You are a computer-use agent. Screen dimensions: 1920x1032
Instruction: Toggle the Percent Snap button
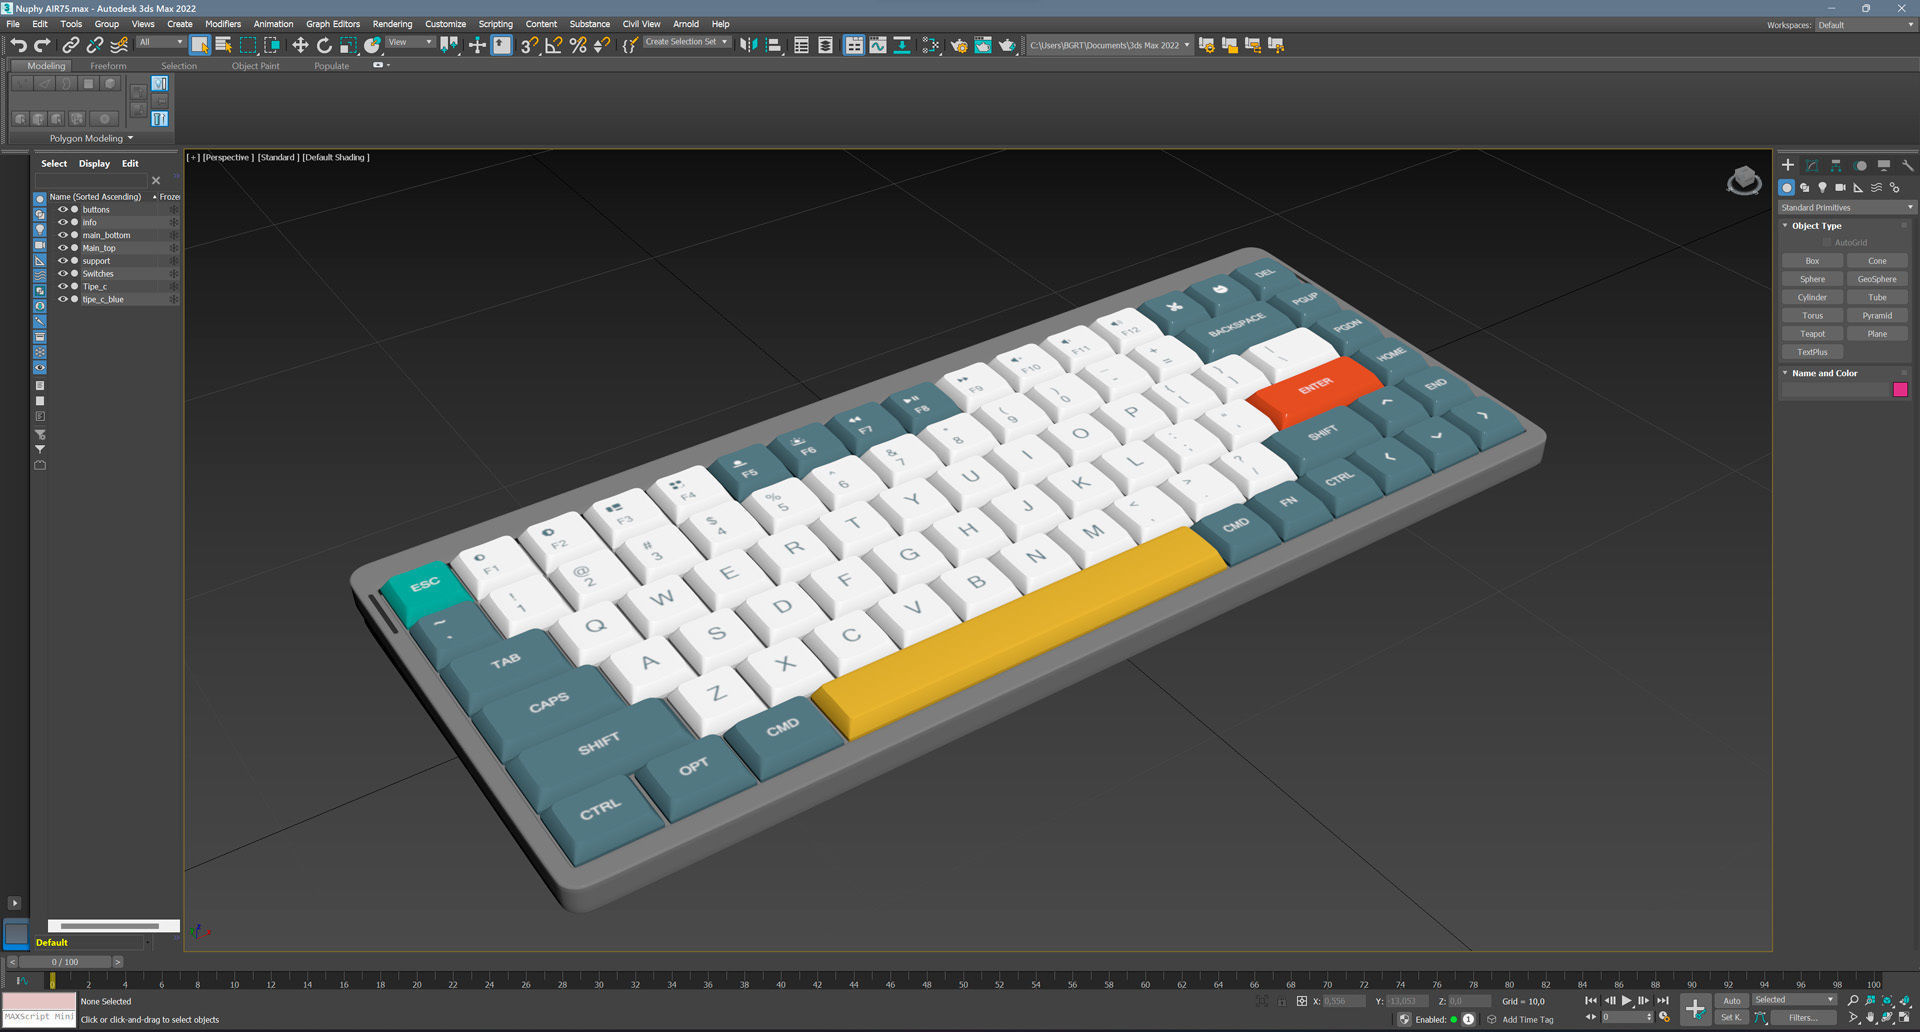coord(578,45)
